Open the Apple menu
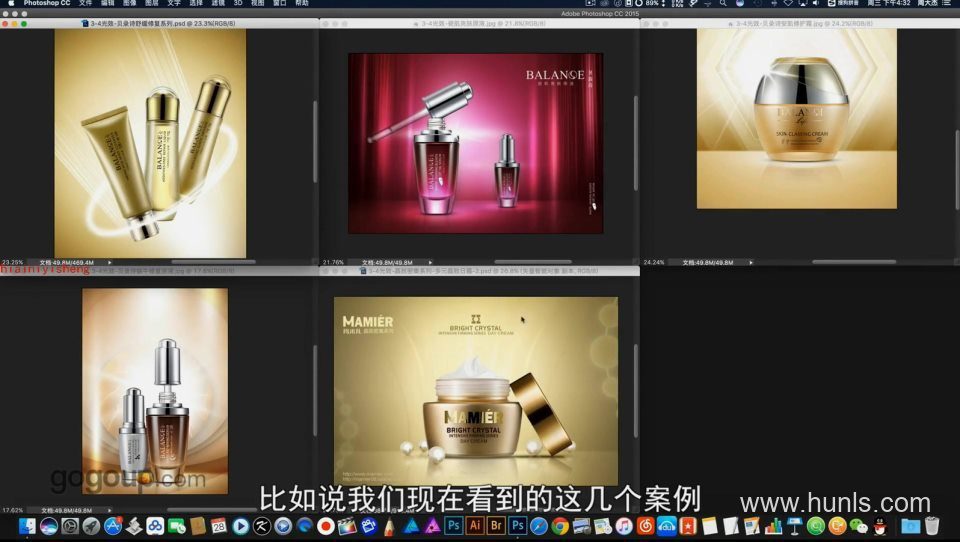The image size is (960, 542). click(10, 3)
